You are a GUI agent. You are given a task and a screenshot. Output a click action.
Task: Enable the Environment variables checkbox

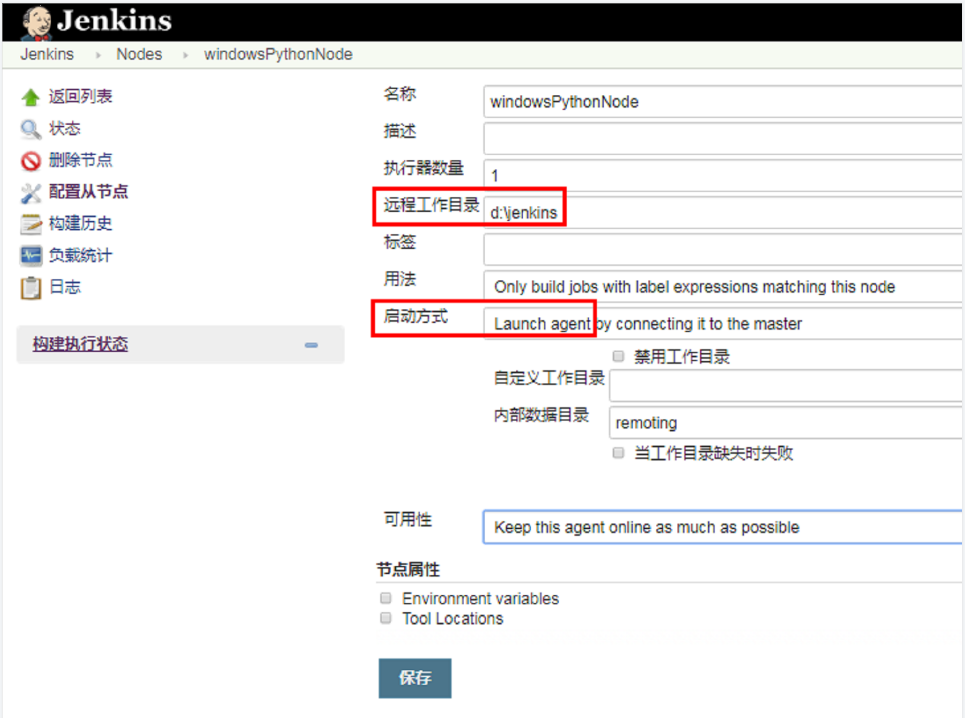[386, 598]
